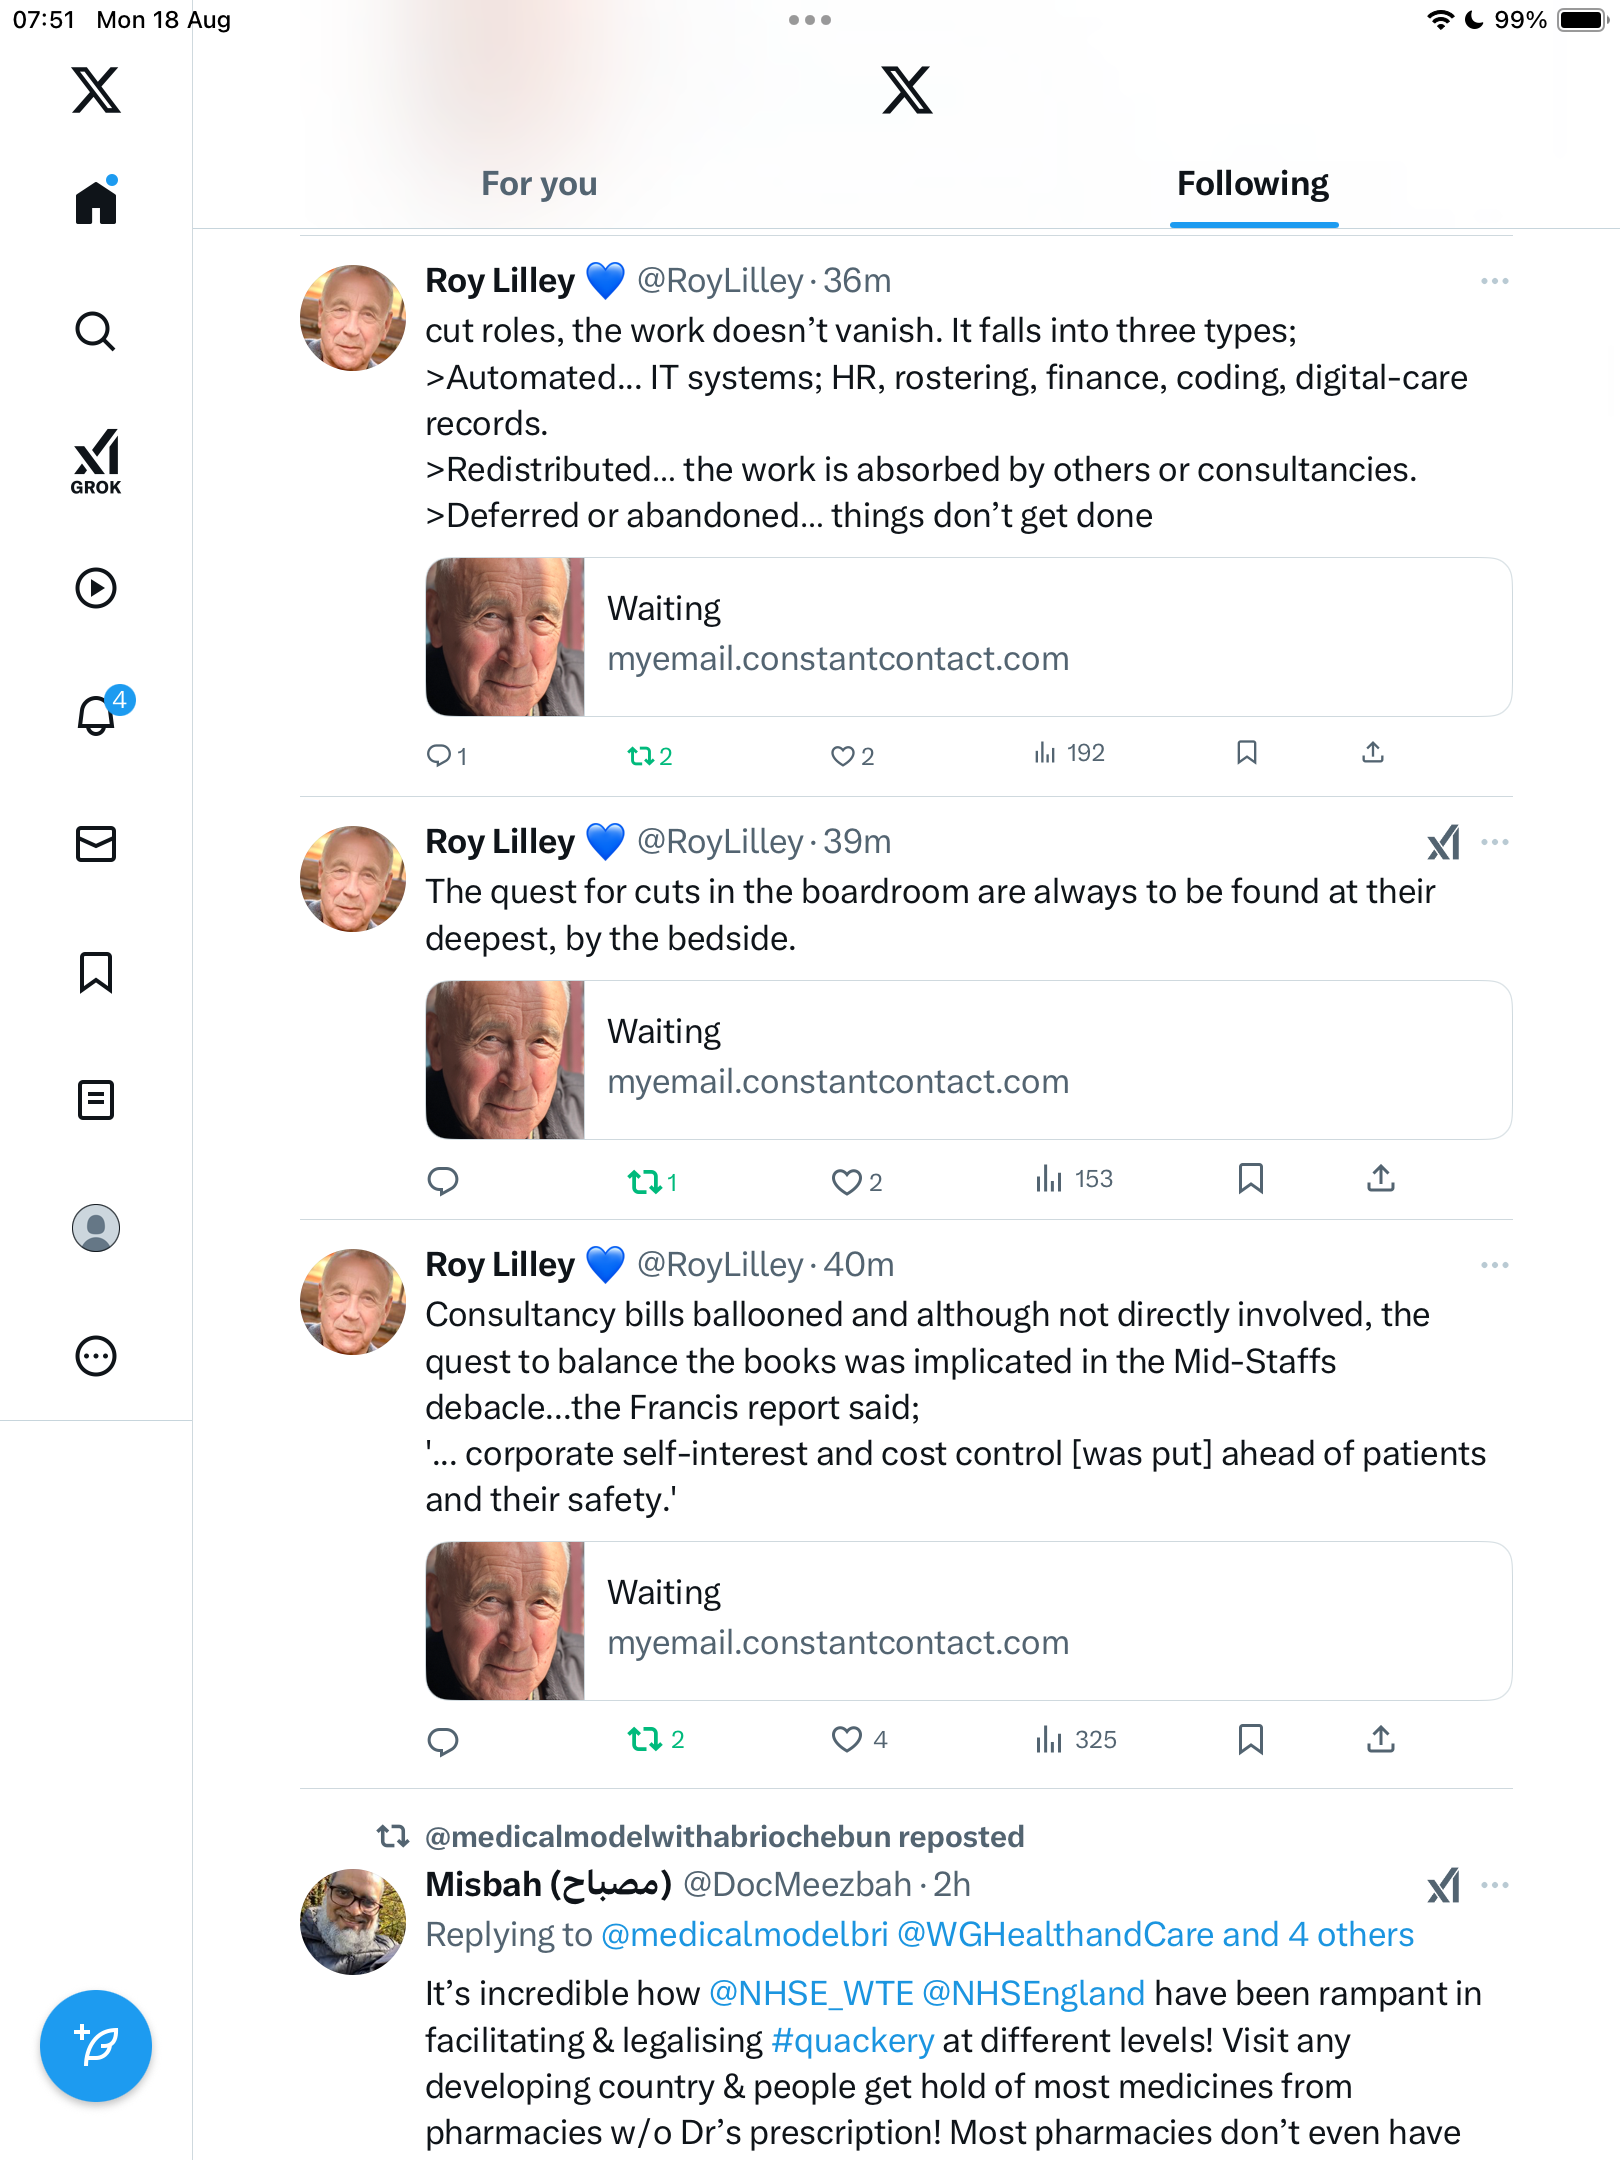This screenshot has width=1620, height=2160.
Task: Share Roy Lilley's 40m post
Action: (x=1380, y=1740)
